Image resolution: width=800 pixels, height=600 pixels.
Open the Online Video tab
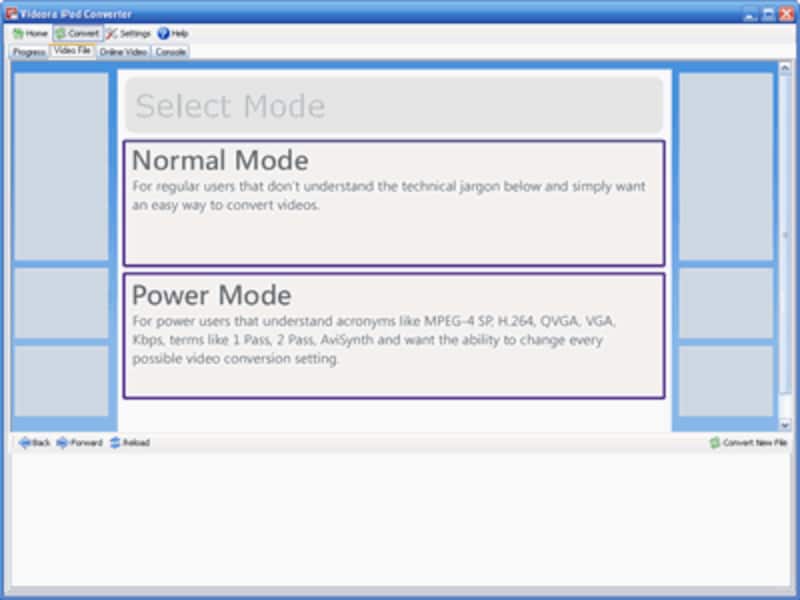pos(123,52)
